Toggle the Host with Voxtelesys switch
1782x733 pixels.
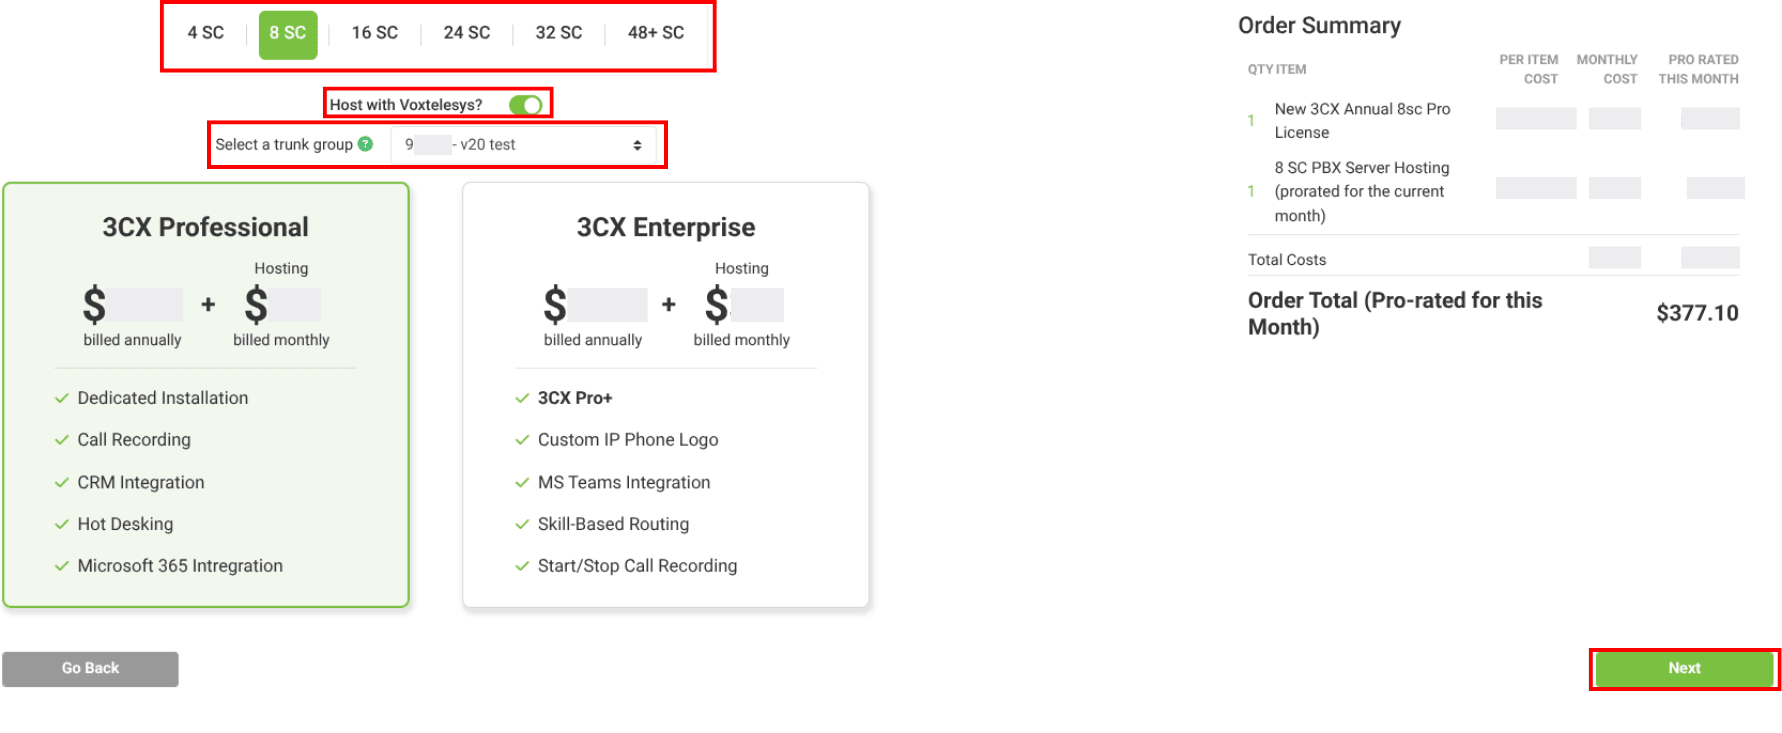coord(525,105)
